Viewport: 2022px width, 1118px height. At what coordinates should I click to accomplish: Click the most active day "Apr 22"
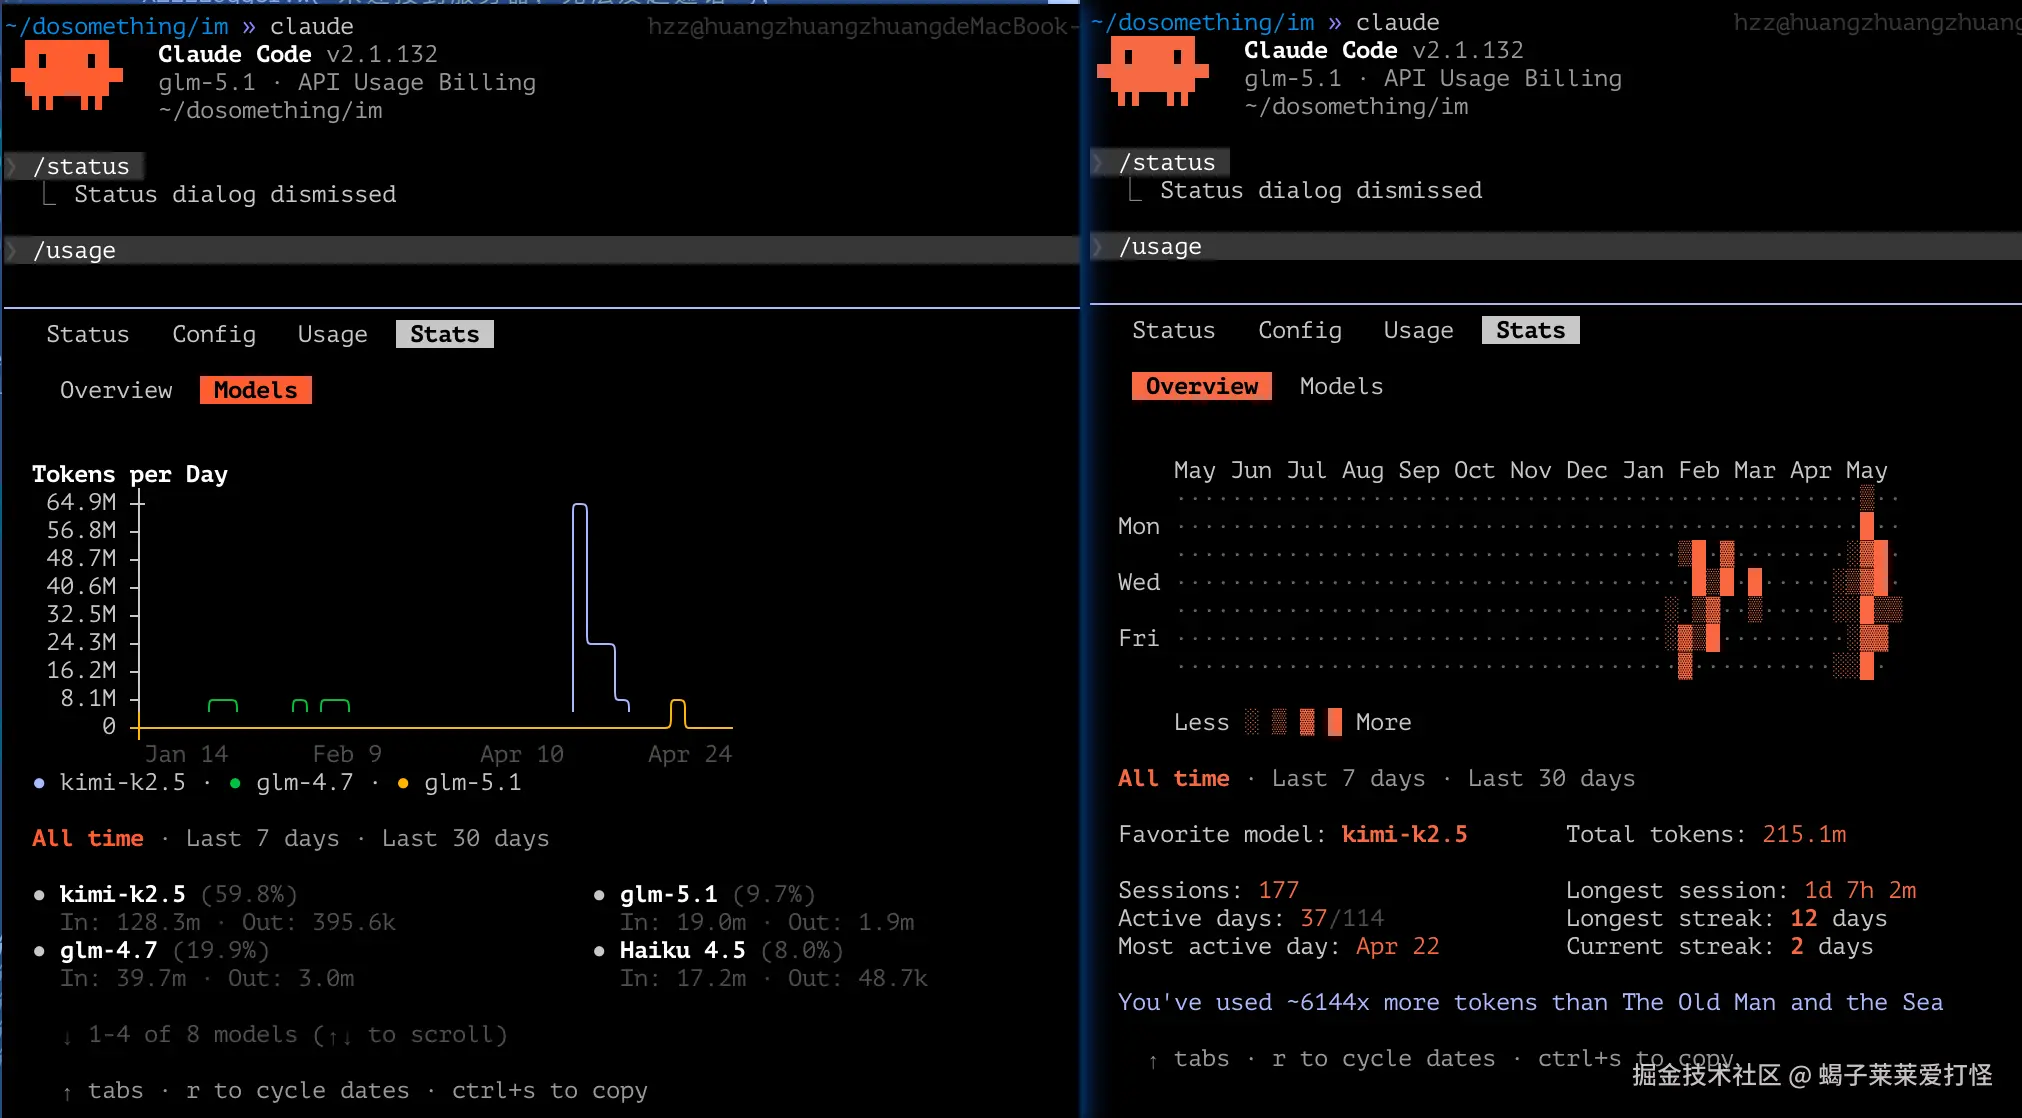[1398, 946]
